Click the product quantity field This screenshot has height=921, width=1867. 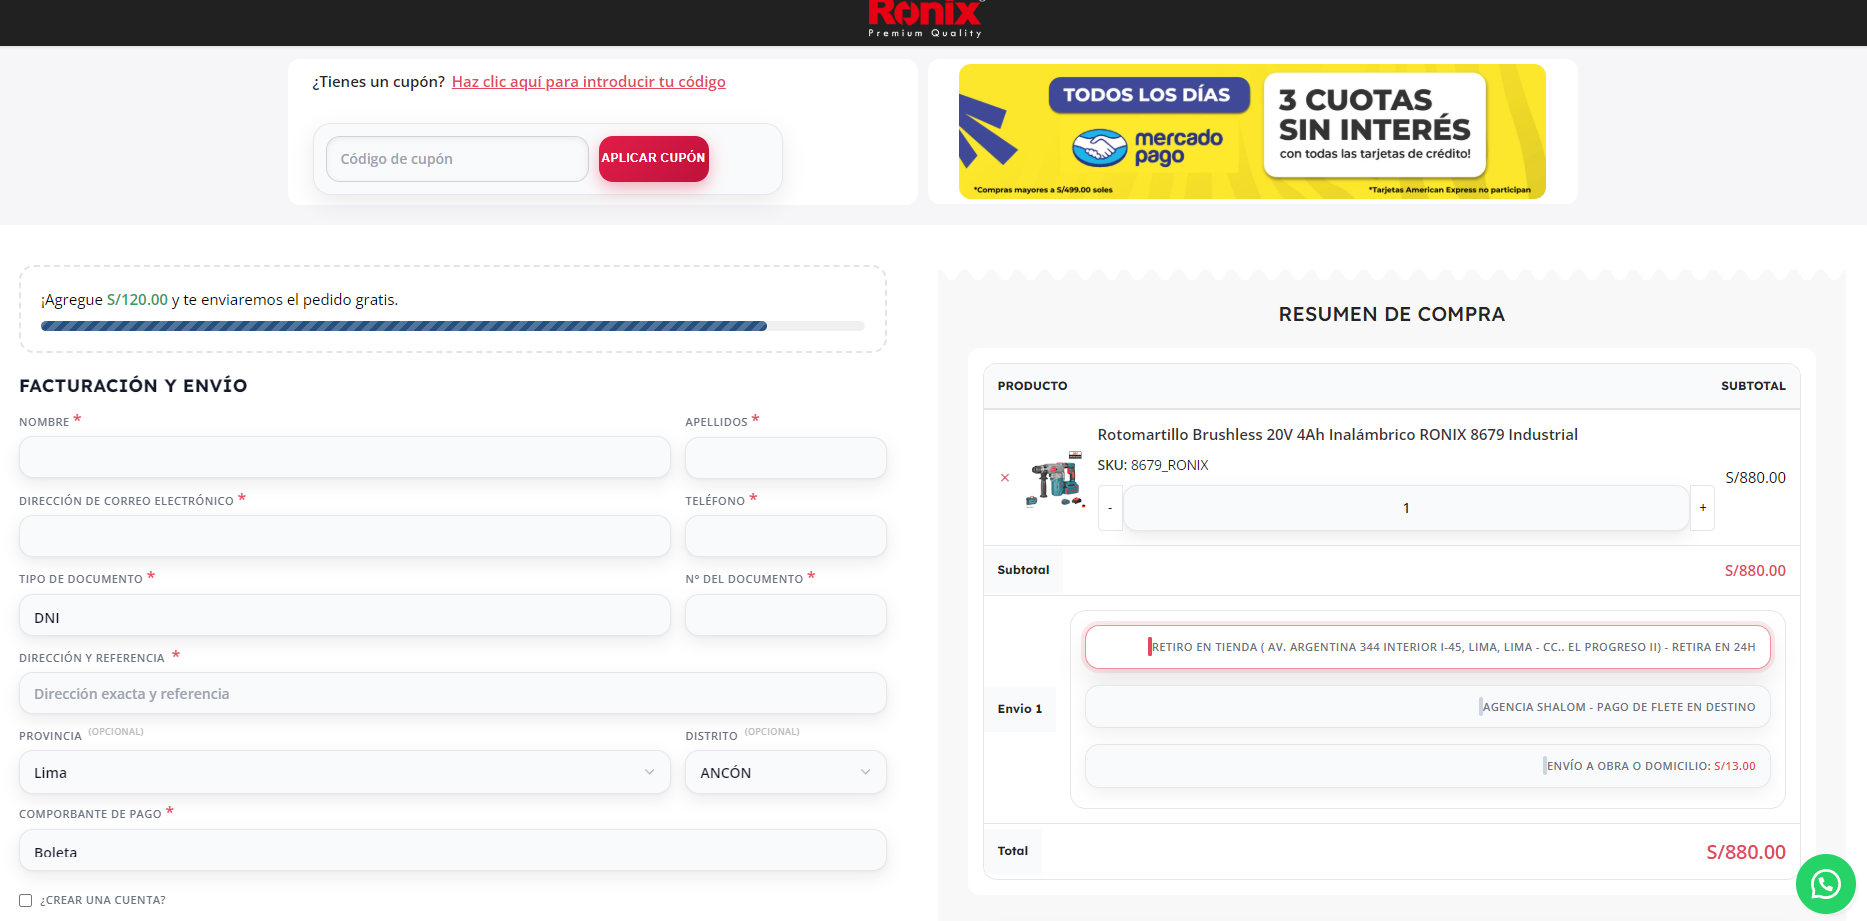[1406, 508]
